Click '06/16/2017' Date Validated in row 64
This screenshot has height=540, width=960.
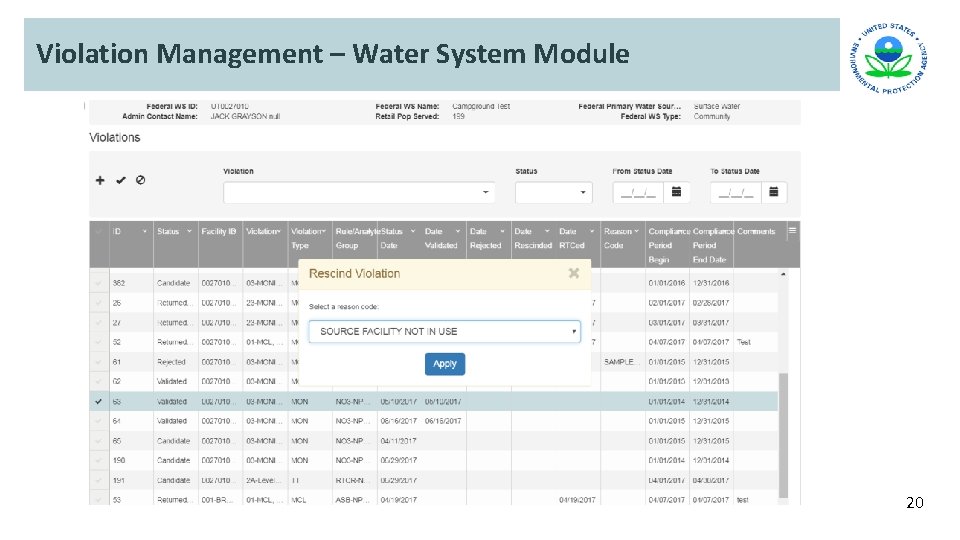pyautogui.click(x=443, y=421)
